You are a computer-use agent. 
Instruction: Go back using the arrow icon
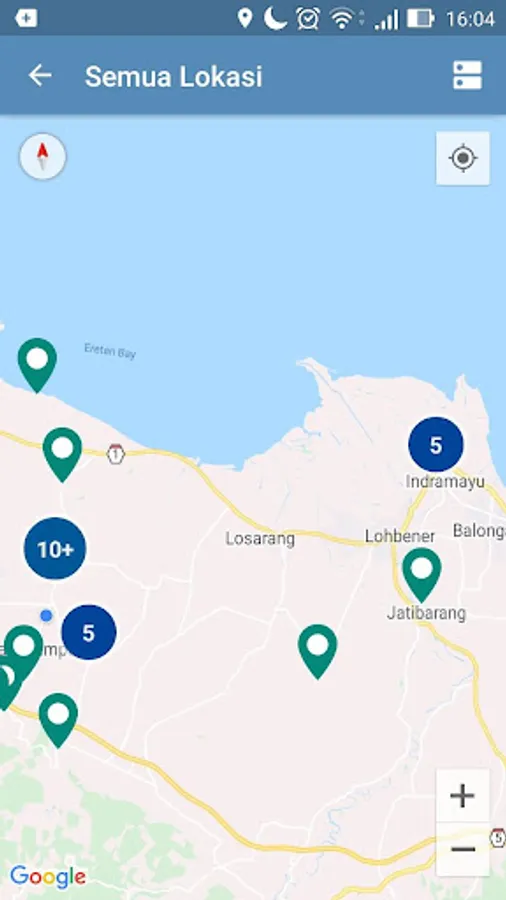tap(40, 75)
